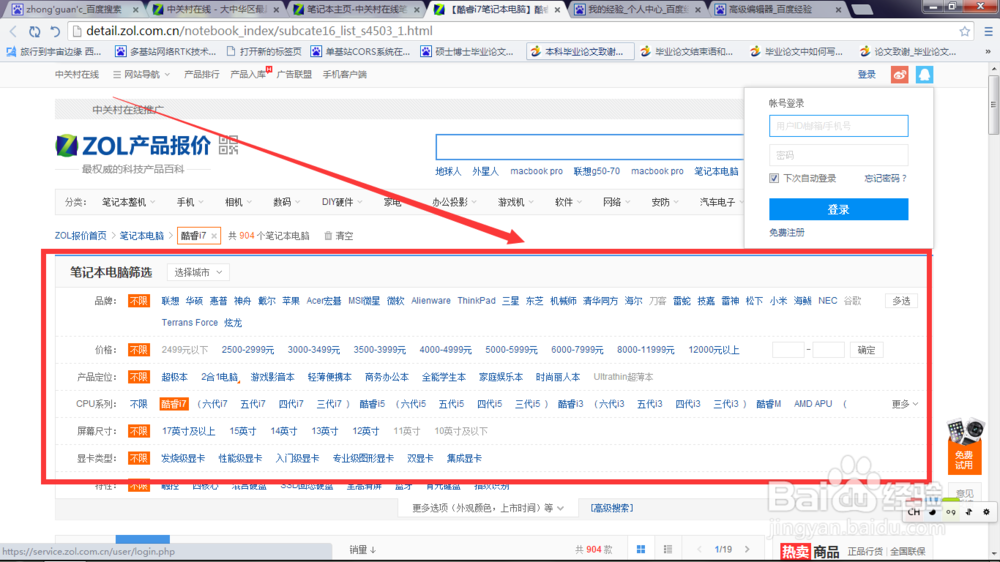The width and height of the screenshot is (1000, 562).
Task: Select 不限 in the 产品定位 row
Action: (x=138, y=377)
